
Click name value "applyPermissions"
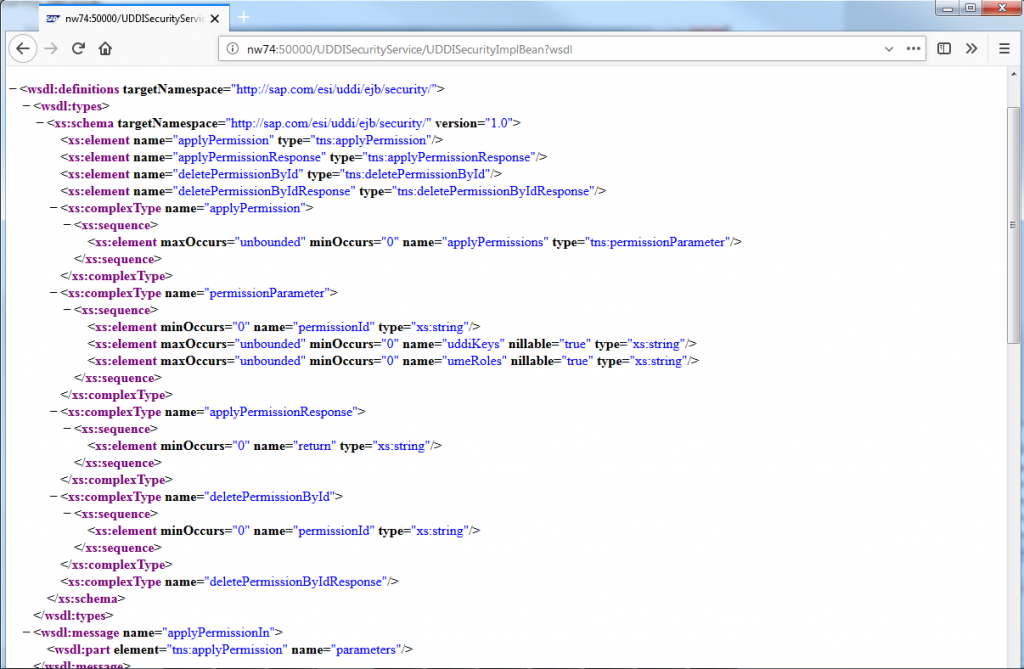(495, 242)
